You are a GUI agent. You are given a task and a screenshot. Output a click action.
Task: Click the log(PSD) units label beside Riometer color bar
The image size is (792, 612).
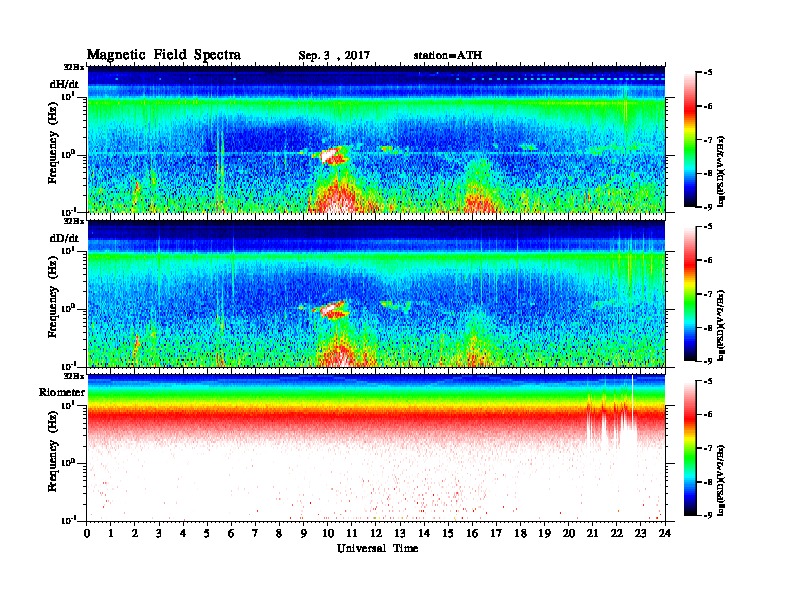click(722, 481)
